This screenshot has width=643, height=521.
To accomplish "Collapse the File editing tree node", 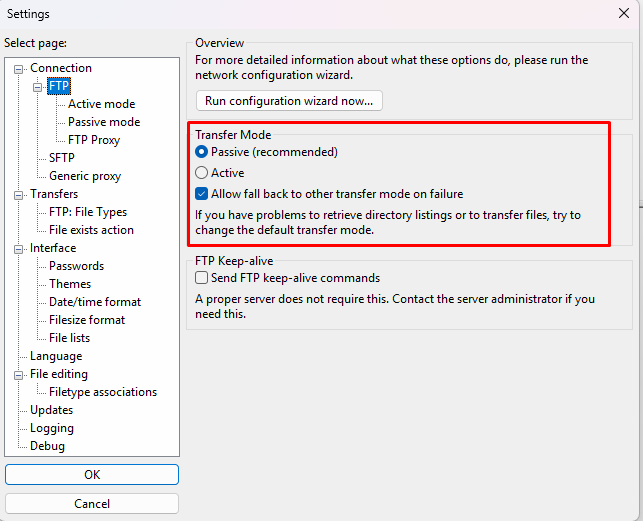I will tap(18, 375).
